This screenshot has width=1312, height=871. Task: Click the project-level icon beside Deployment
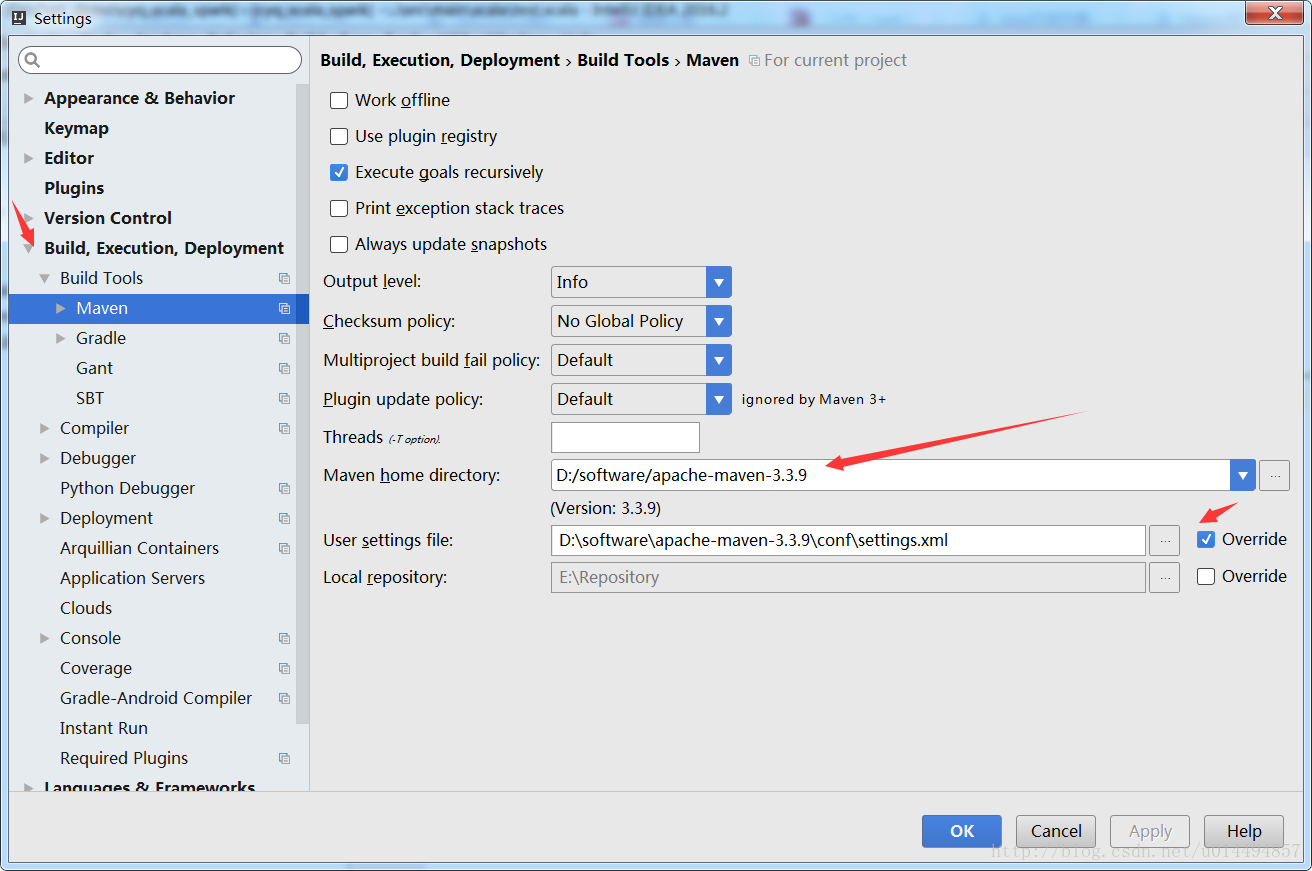[x=284, y=518]
